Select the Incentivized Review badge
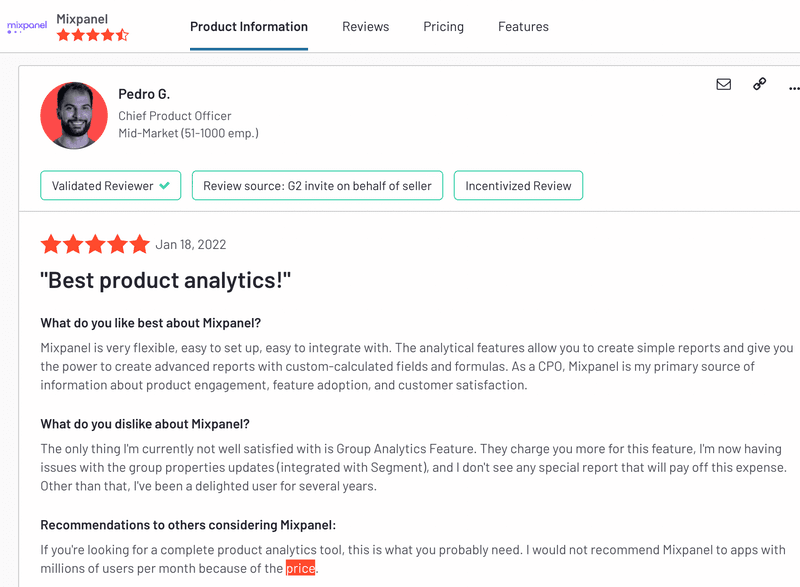800x587 pixels. (518, 185)
